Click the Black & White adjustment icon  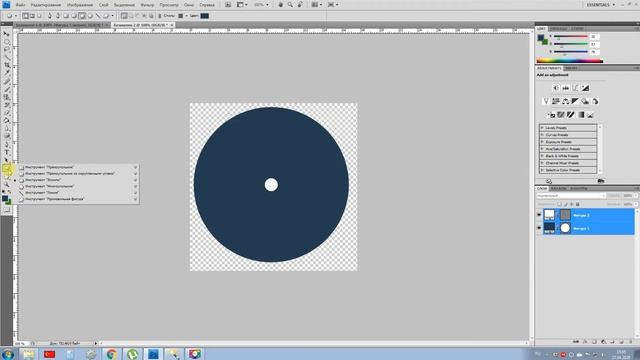[575, 101]
